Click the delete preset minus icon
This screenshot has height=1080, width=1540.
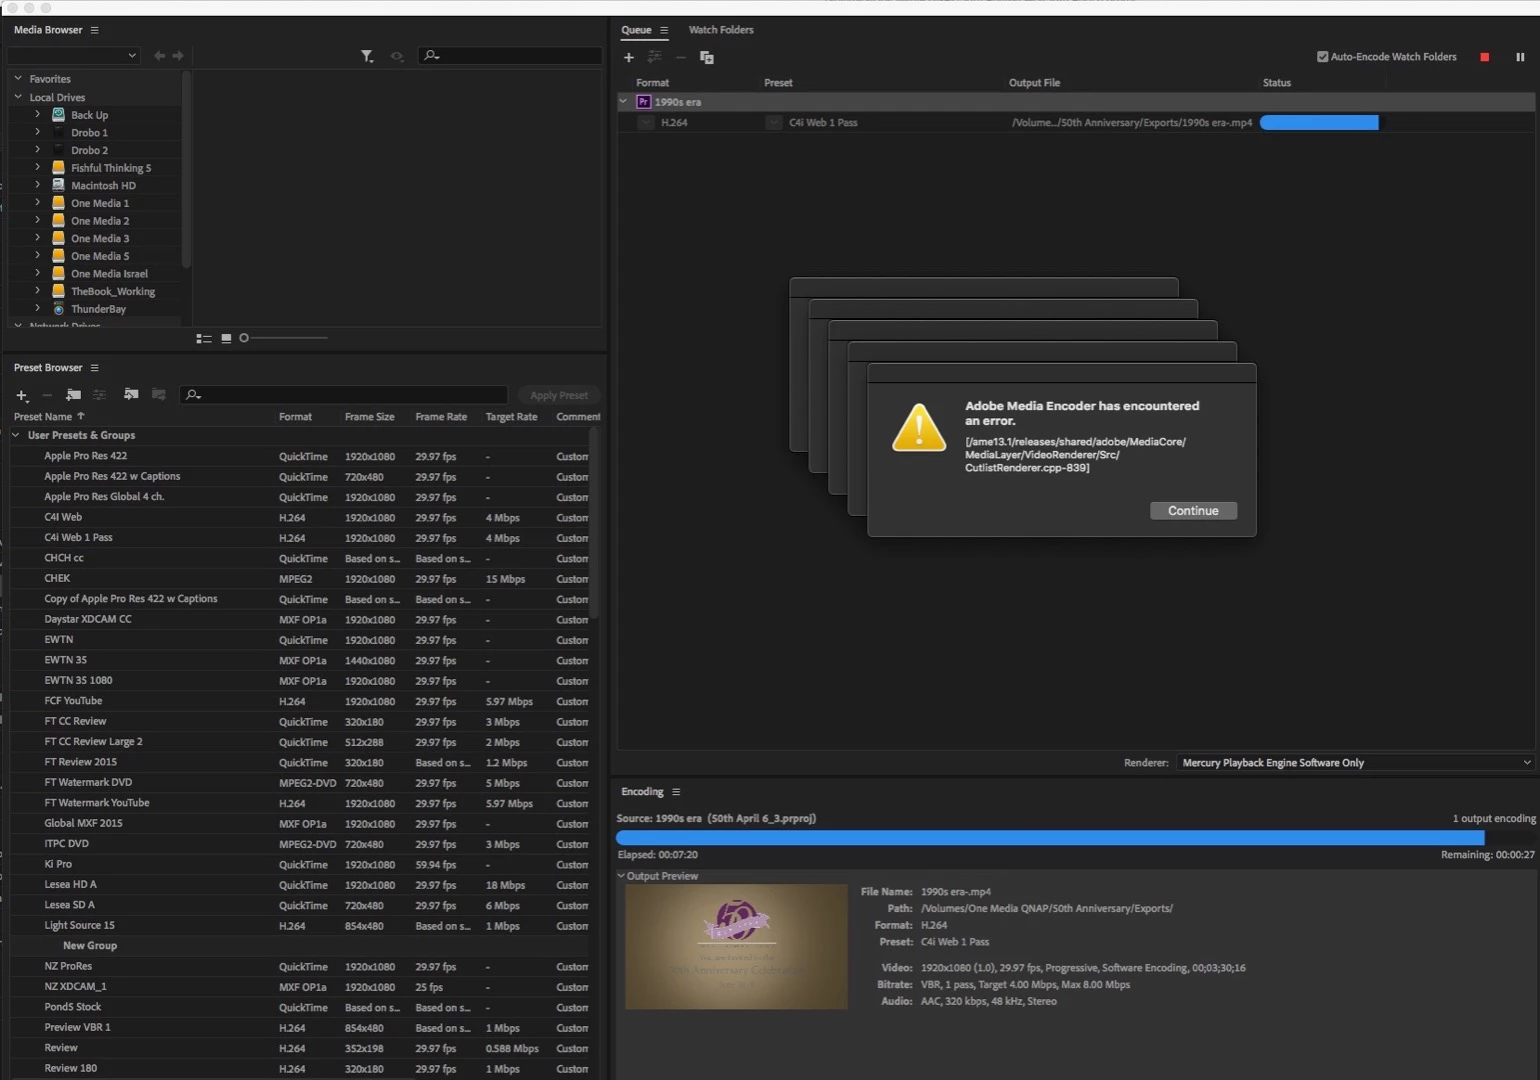(47, 395)
